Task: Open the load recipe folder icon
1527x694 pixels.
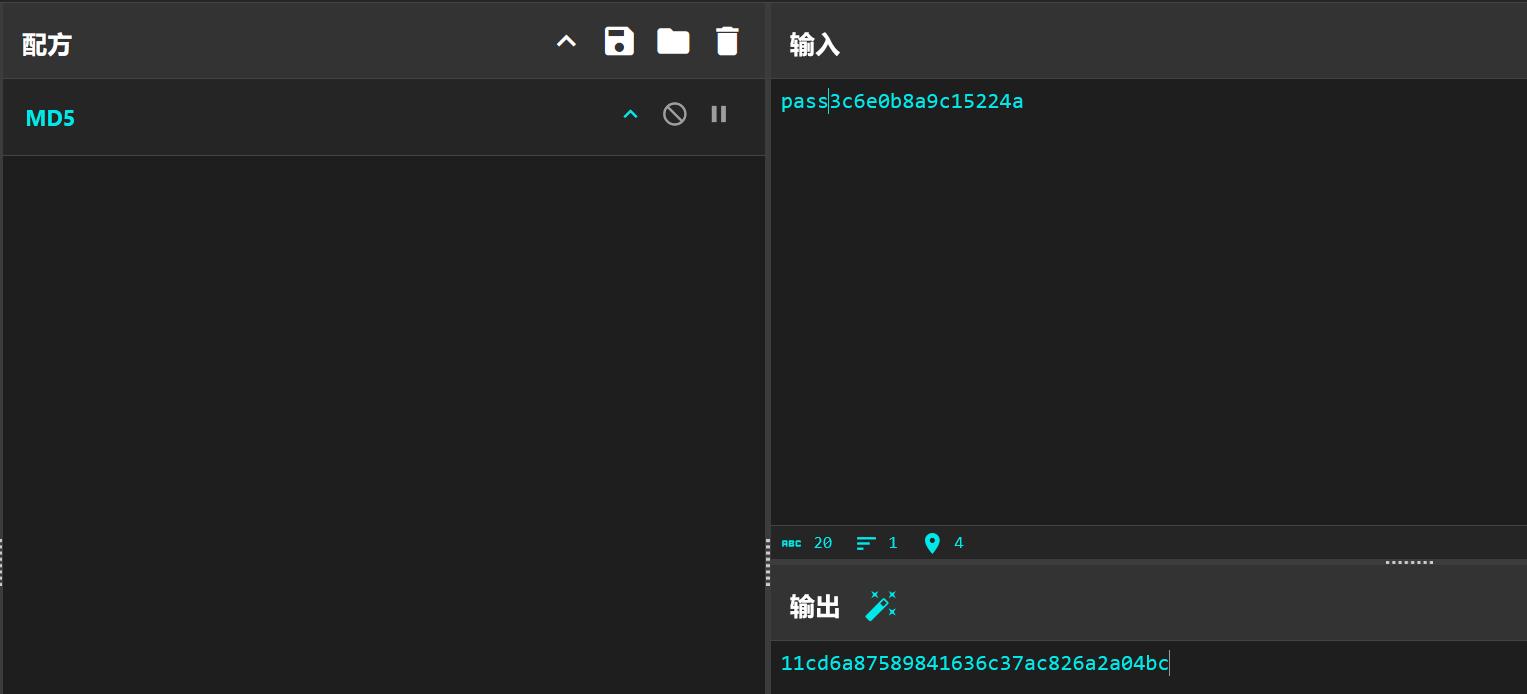Action: point(673,41)
